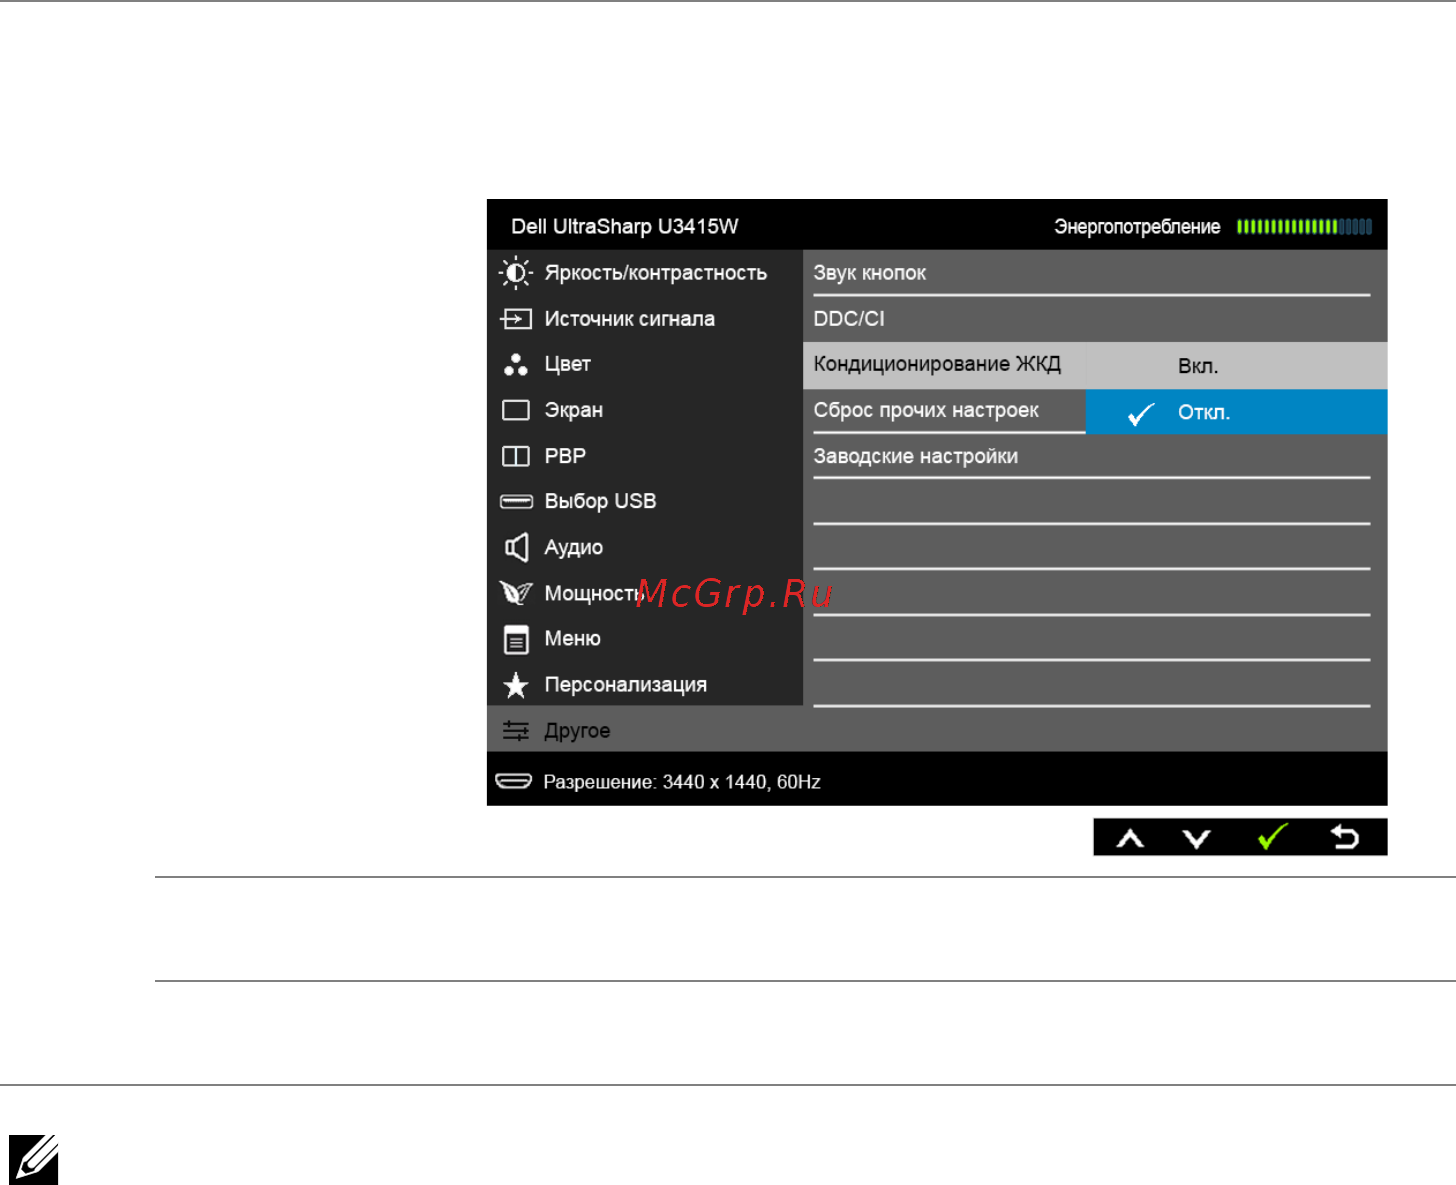1456x1185 pixels.
Task: Open the Экран menu entry
Action: pyautogui.click(x=645, y=410)
